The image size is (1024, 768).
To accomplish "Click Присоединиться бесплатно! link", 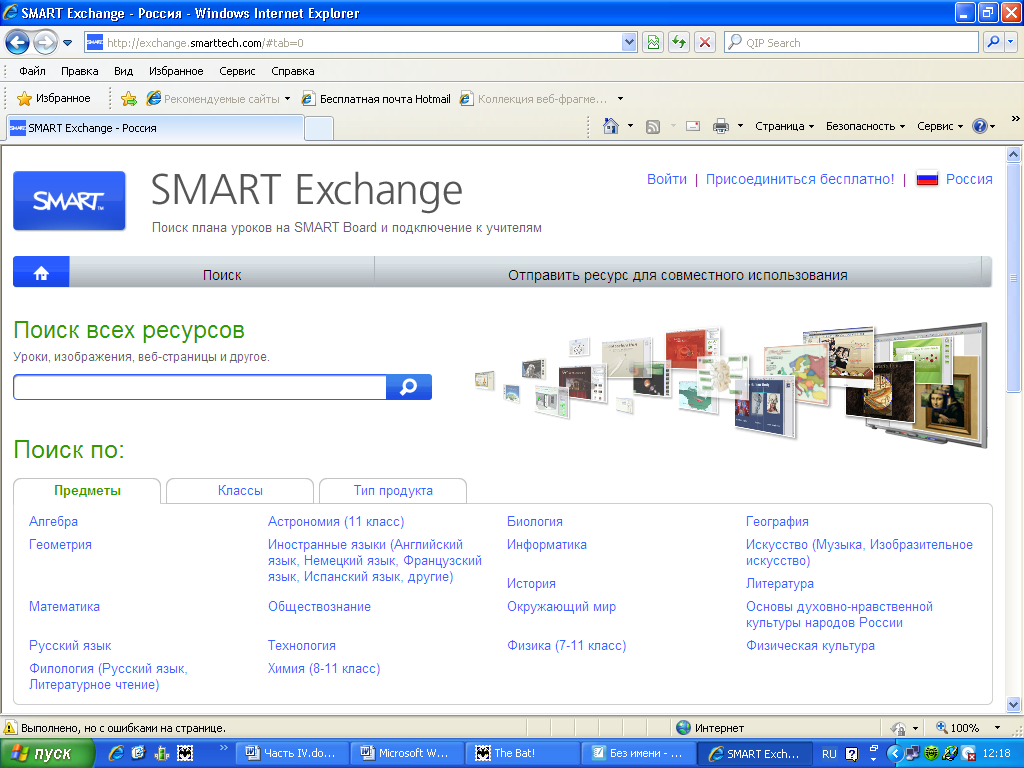I will (x=800, y=179).
